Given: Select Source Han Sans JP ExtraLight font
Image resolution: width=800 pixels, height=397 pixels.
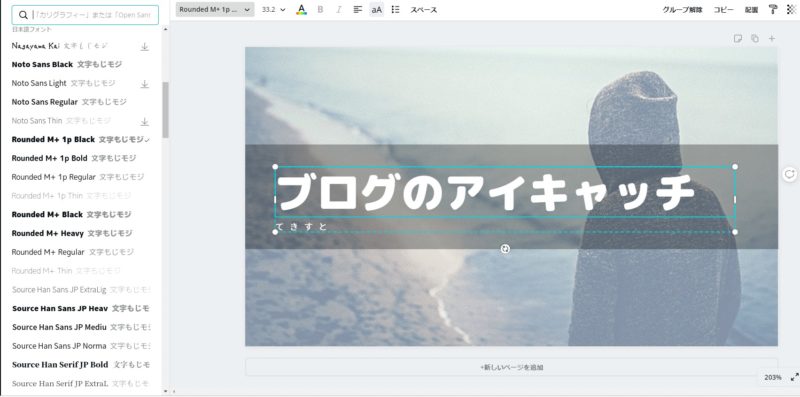Looking at the screenshot, I should pos(81,289).
